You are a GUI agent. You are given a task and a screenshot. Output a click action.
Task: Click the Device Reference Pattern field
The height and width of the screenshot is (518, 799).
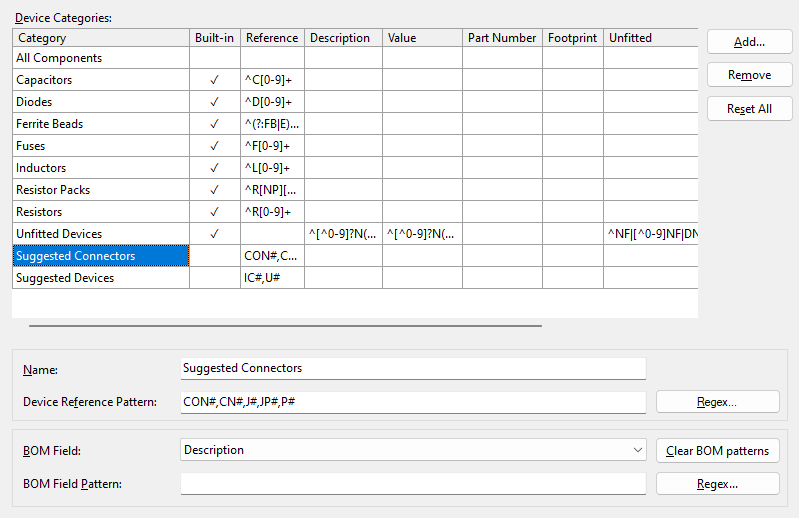(x=412, y=402)
